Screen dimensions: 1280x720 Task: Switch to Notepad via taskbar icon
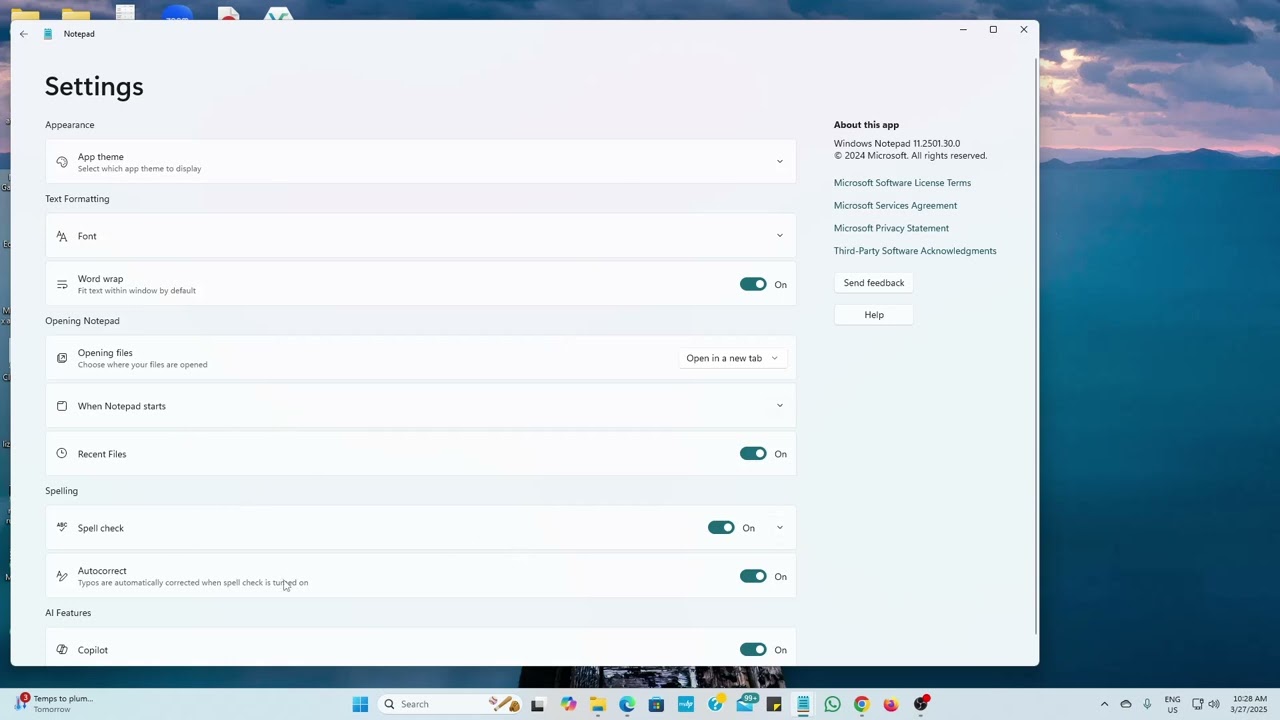[x=803, y=704]
